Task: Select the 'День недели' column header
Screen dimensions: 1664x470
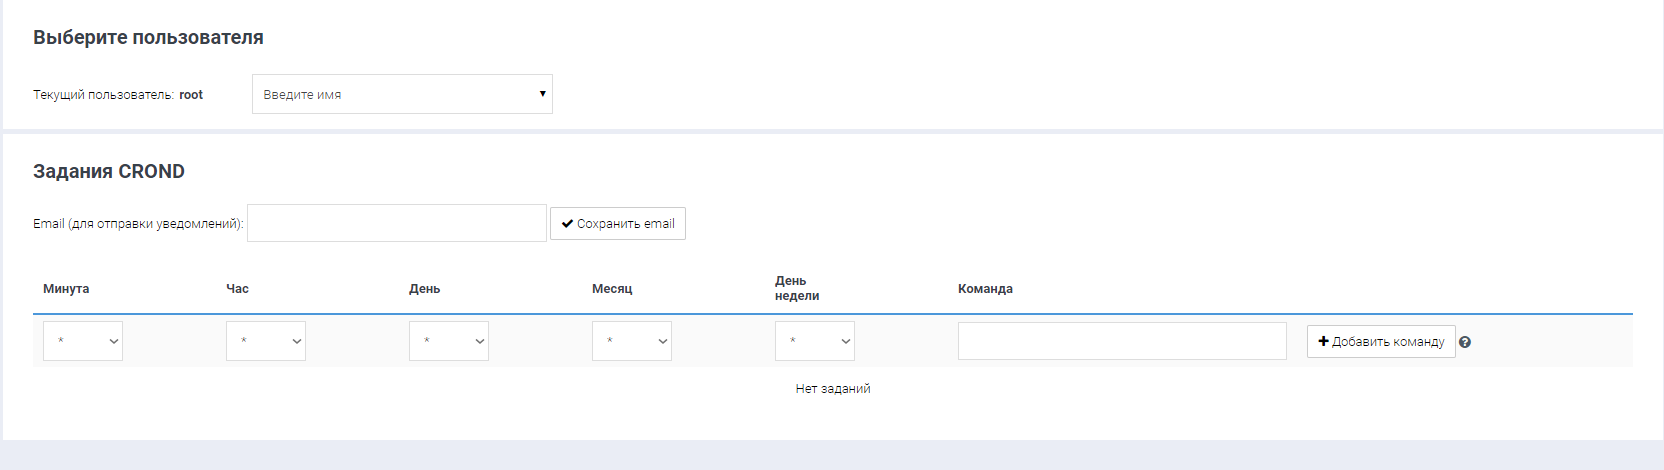Action: pyautogui.click(x=797, y=288)
